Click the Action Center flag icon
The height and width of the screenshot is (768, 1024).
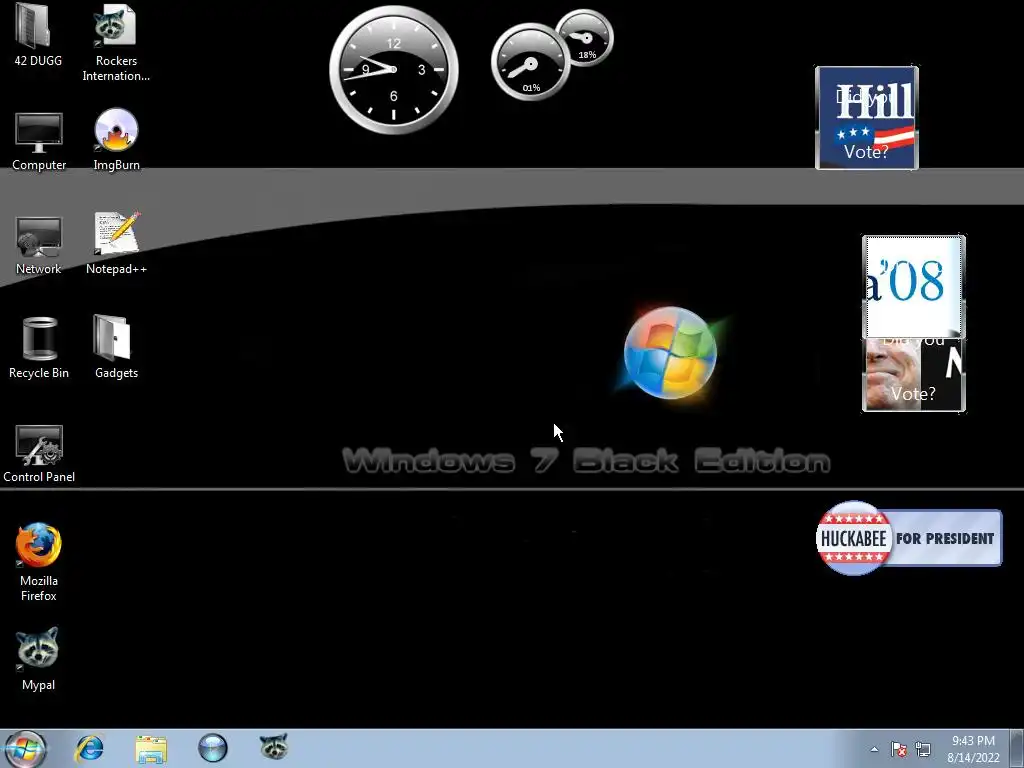coord(899,749)
